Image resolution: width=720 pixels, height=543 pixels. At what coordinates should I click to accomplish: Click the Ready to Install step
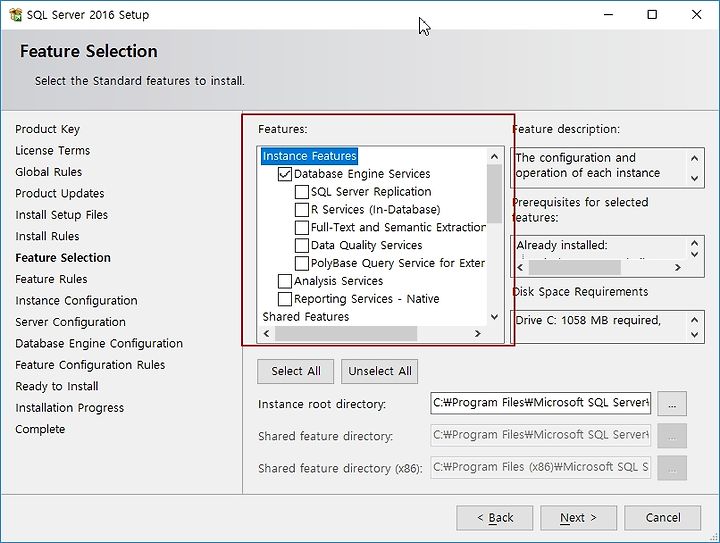pyautogui.click(x=56, y=386)
